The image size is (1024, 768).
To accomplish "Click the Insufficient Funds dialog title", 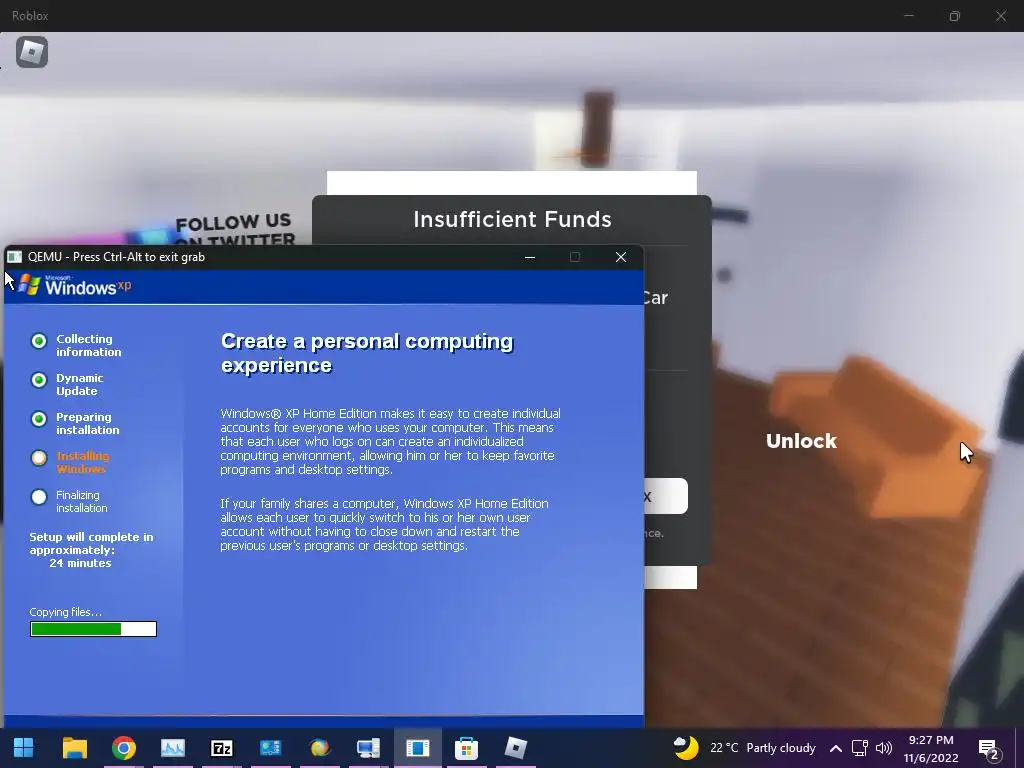I will 513,219.
